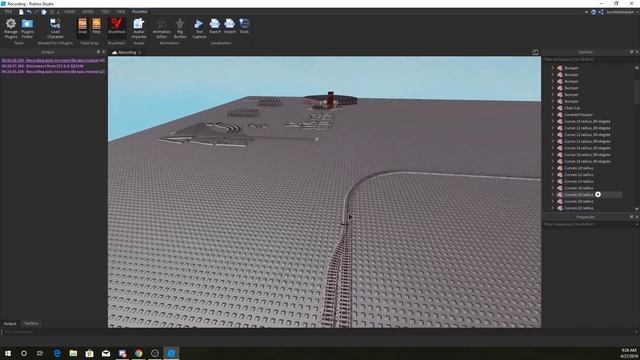This screenshot has width=640, height=360.
Task: Open Task View in taskbar
Action: (40, 353)
